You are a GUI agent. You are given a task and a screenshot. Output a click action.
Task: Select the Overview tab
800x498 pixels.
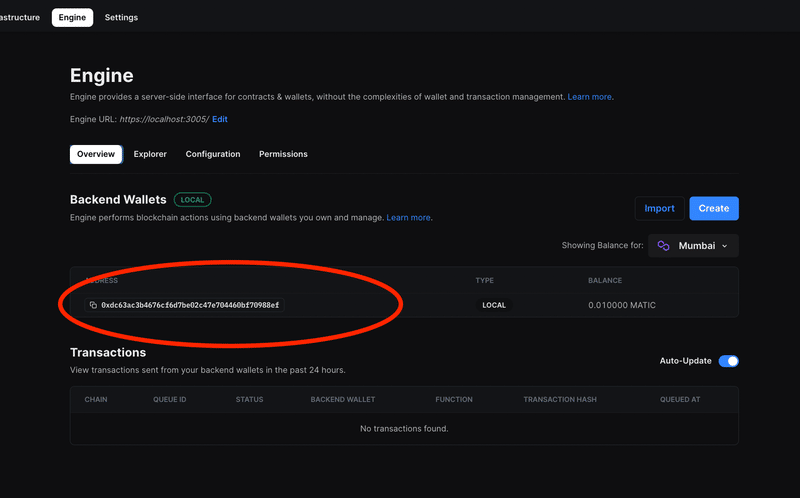[x=96, y=154]
